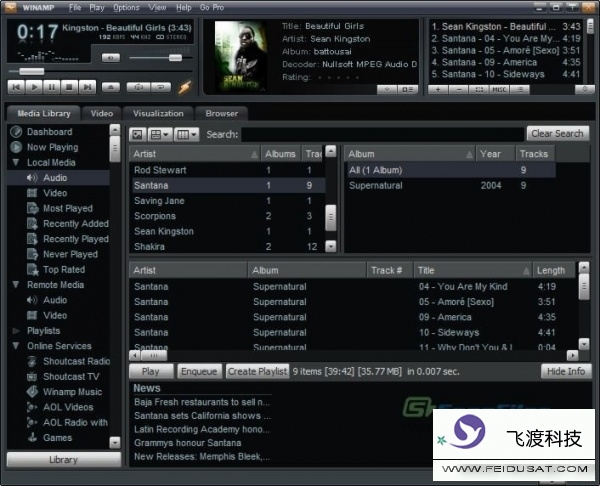Stop playback with the Stop button
The image size is (600, 486).
[x=69, y=87]
